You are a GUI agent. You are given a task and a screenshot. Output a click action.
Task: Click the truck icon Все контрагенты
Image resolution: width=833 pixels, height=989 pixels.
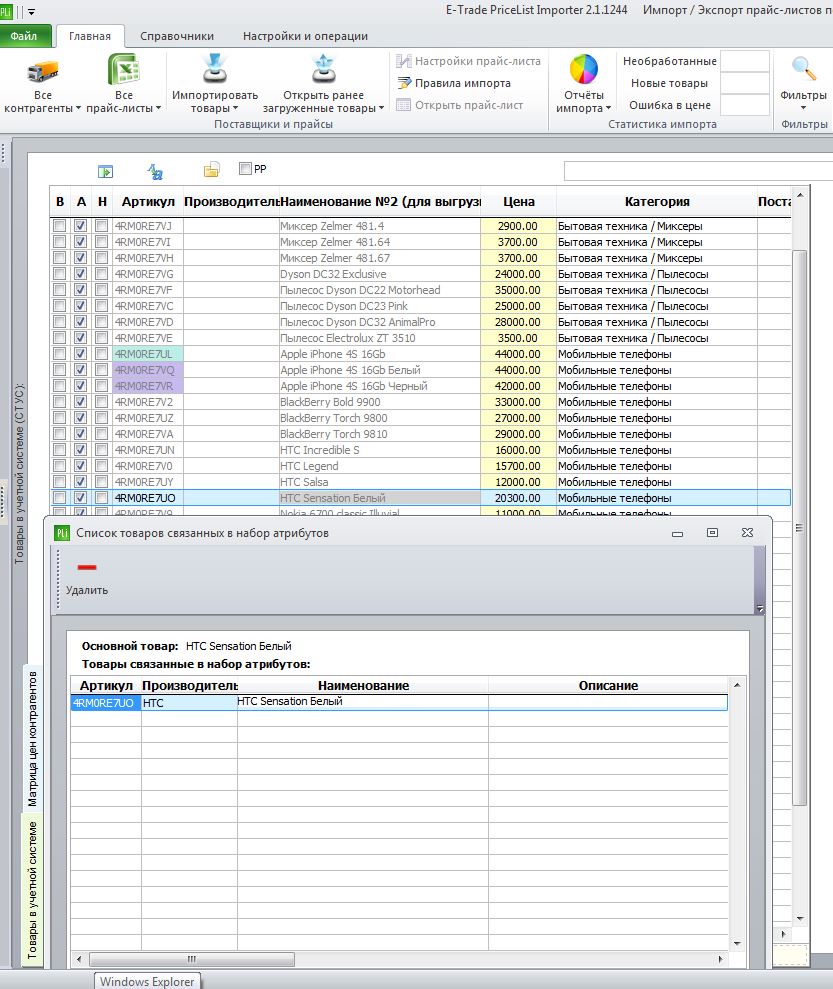tap(43, 71)
